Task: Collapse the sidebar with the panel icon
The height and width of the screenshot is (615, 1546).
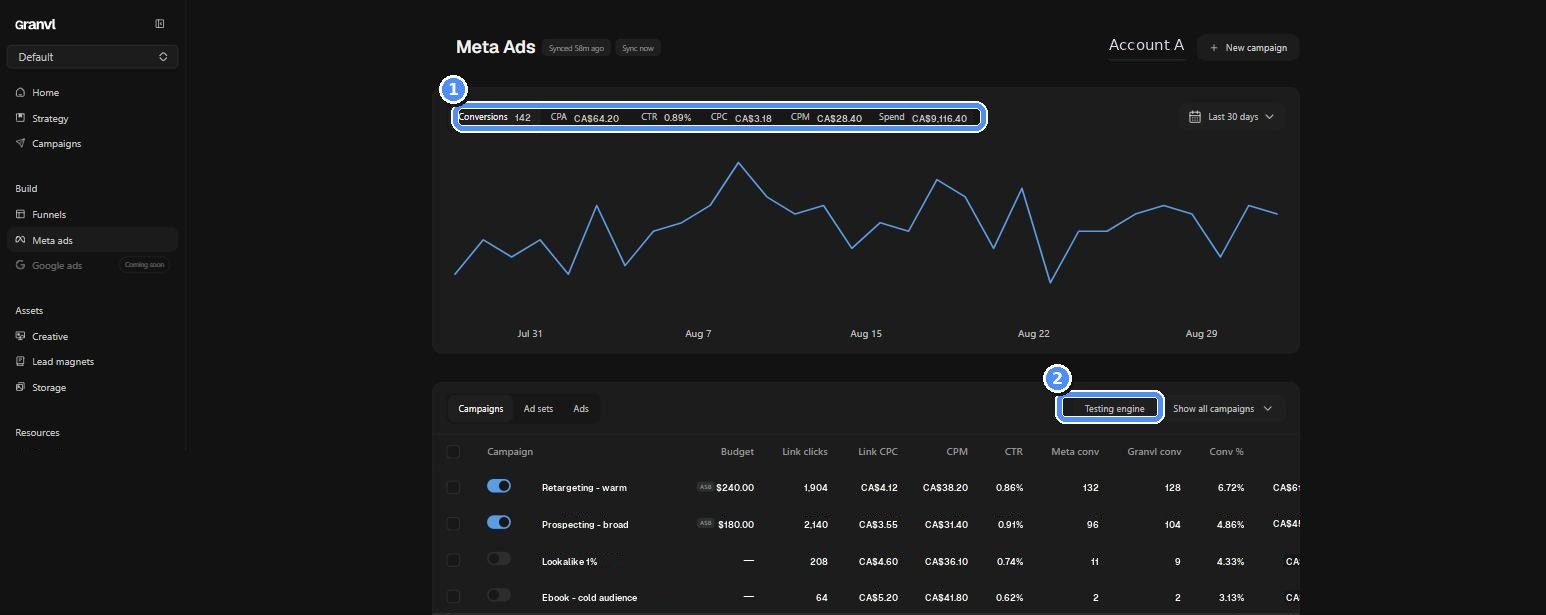Action: coord(160,24)
